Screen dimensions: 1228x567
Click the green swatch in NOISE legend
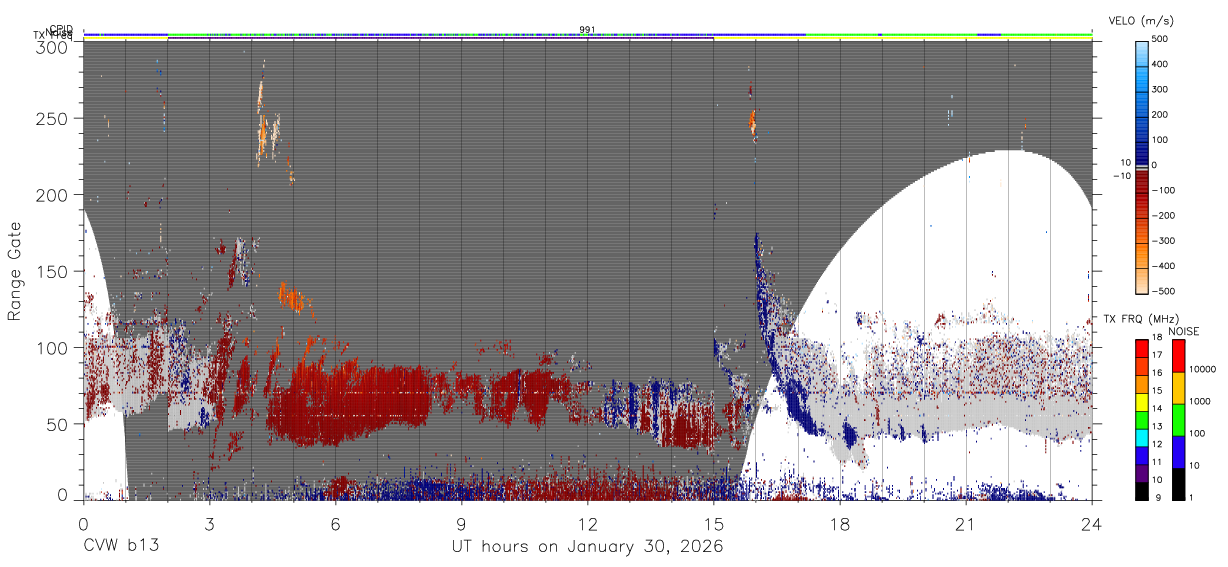pos(1177,420)
